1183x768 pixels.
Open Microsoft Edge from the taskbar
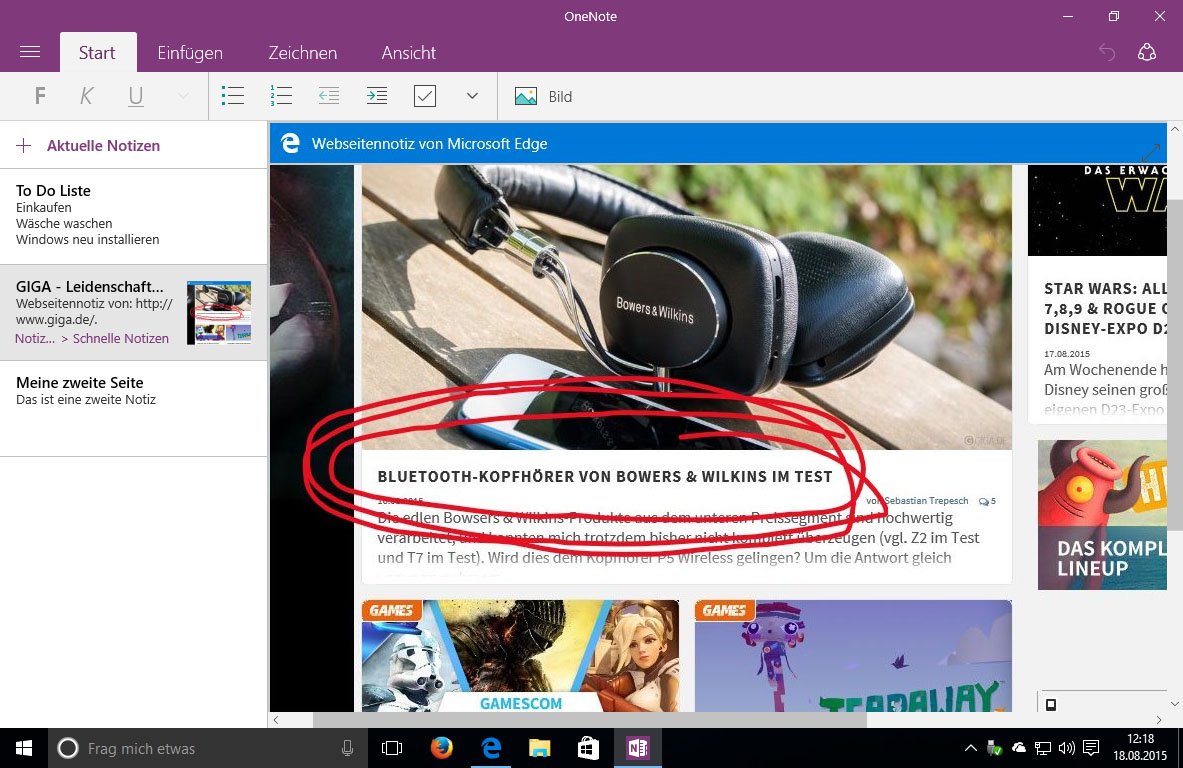tap(491, 748)
